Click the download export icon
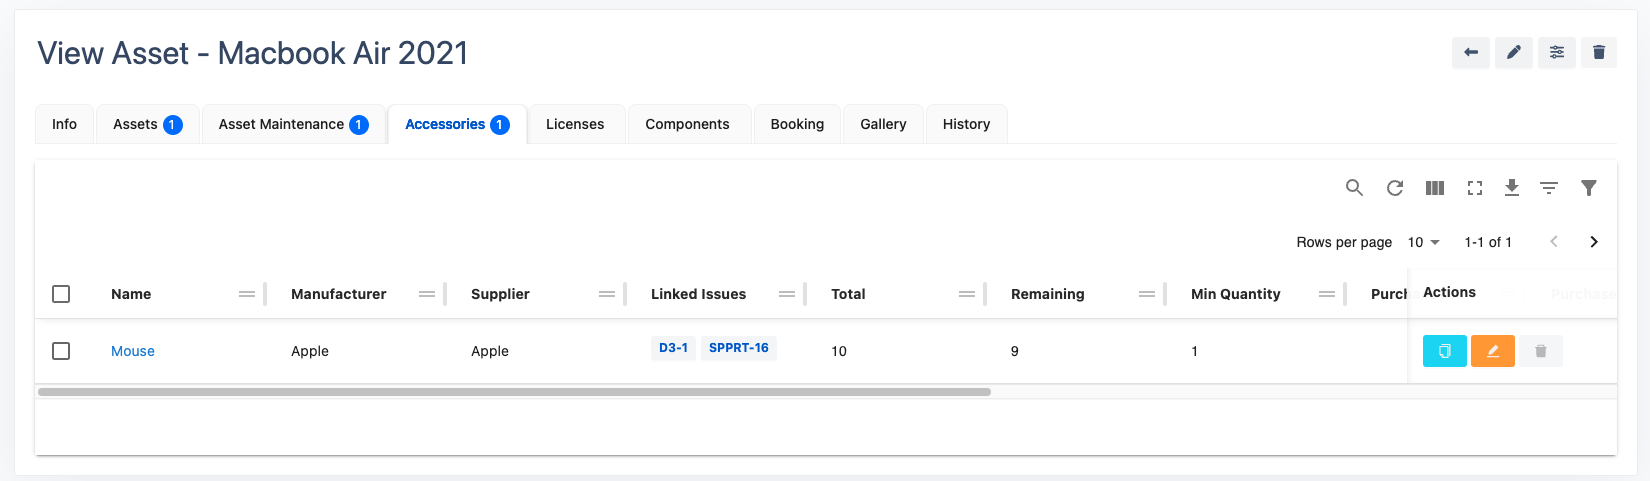This screenshot has height=481, width=1650. point(1511,188)
